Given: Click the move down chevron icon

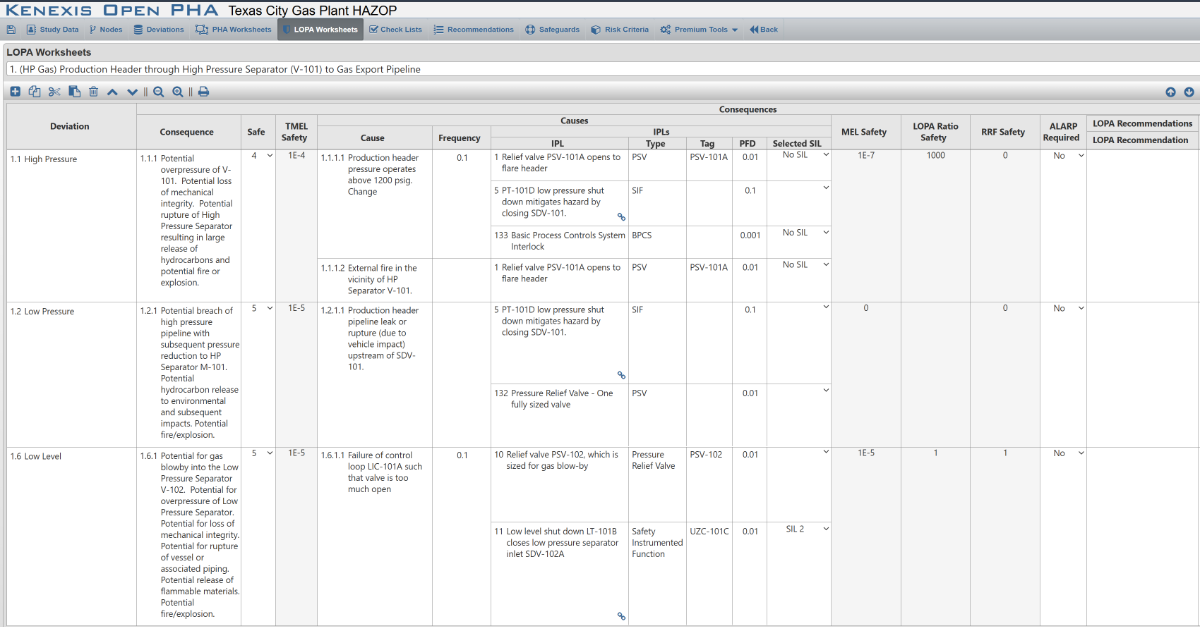Looking at the screenshot, I should [131, 92].
